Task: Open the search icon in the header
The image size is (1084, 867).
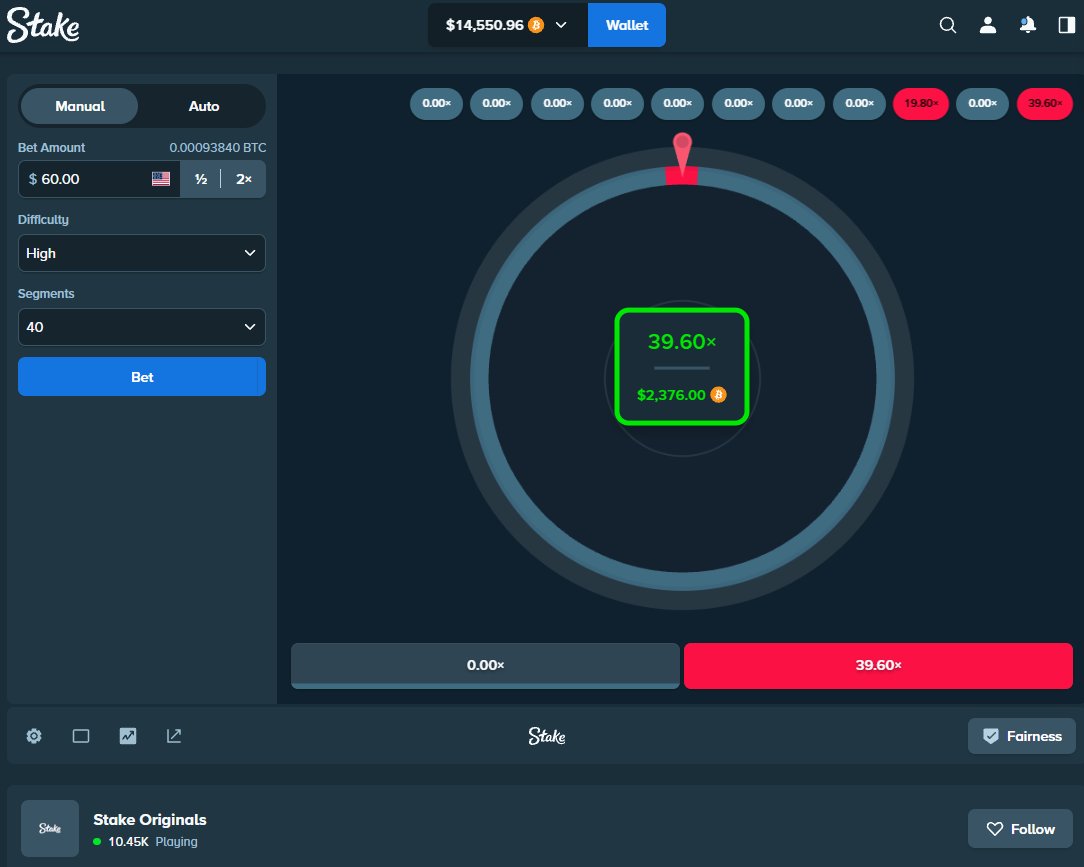Action: 948,26
